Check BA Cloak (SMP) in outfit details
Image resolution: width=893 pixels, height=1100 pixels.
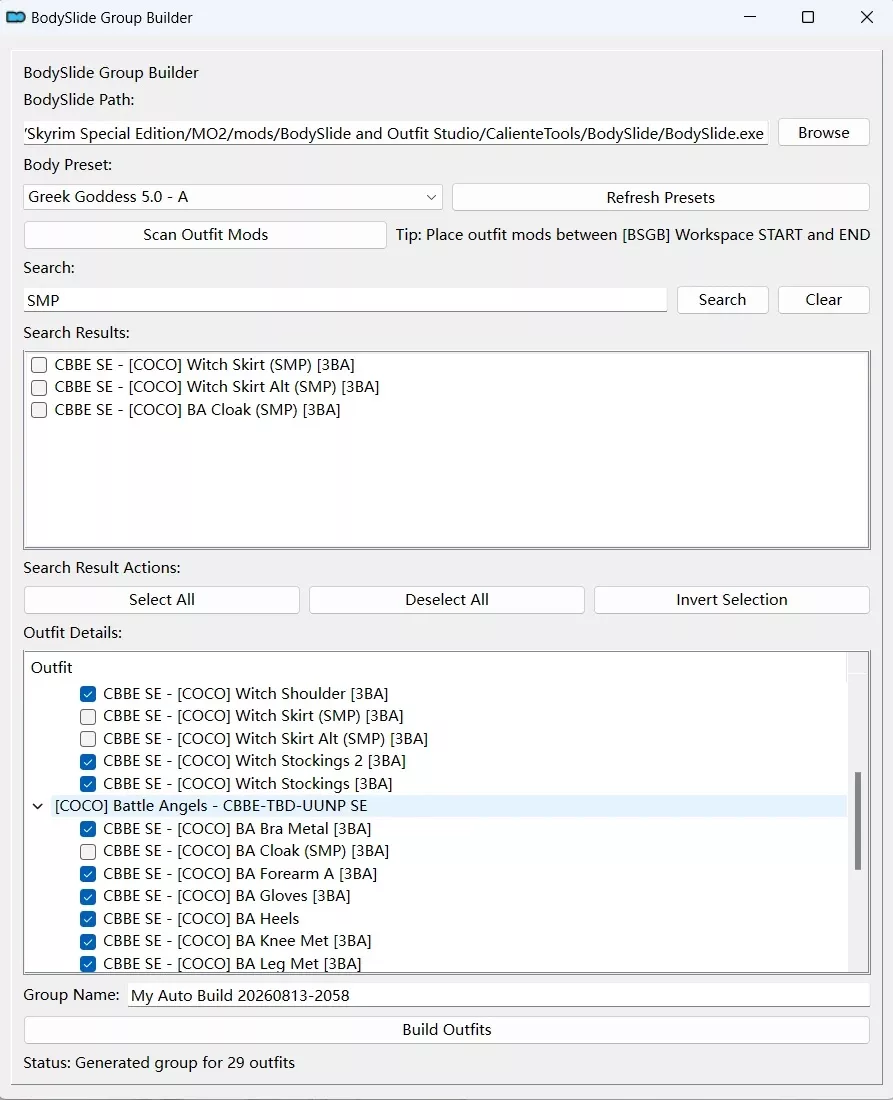tap(88, 852)
